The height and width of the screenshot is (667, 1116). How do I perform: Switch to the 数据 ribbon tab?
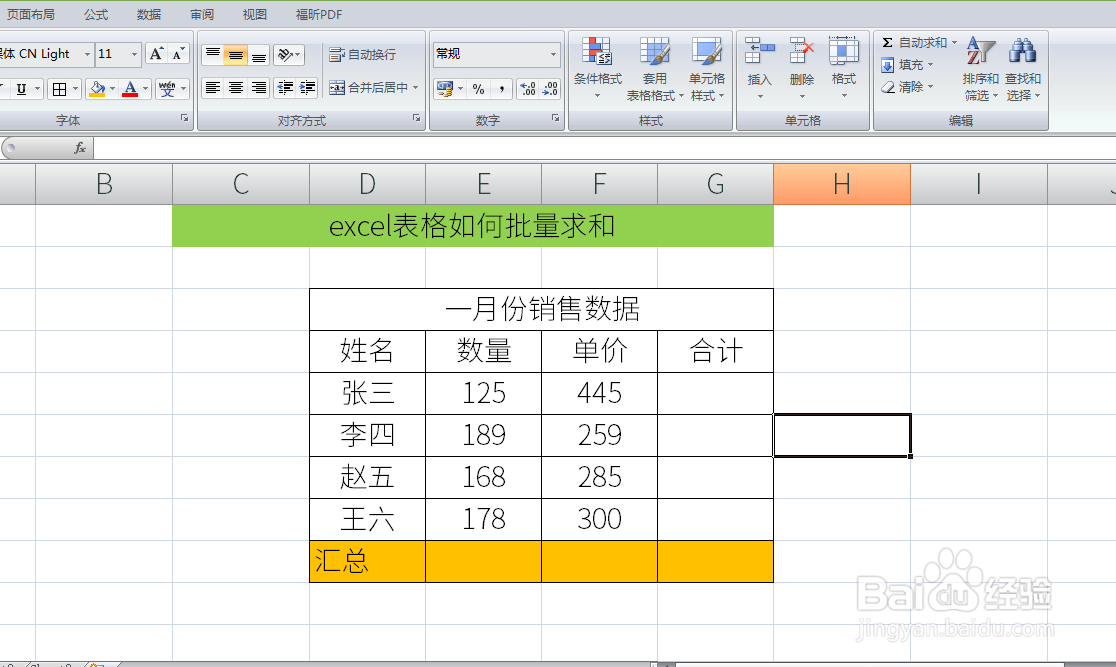(148, 14)
